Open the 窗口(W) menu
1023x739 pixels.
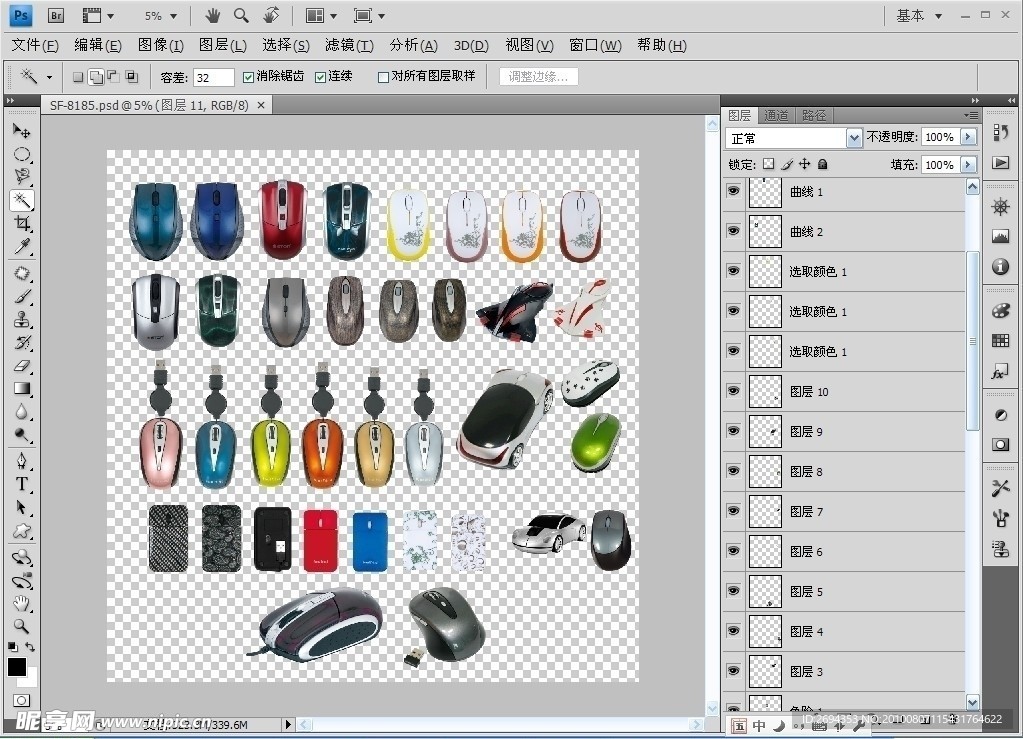(x=595, y=45)
